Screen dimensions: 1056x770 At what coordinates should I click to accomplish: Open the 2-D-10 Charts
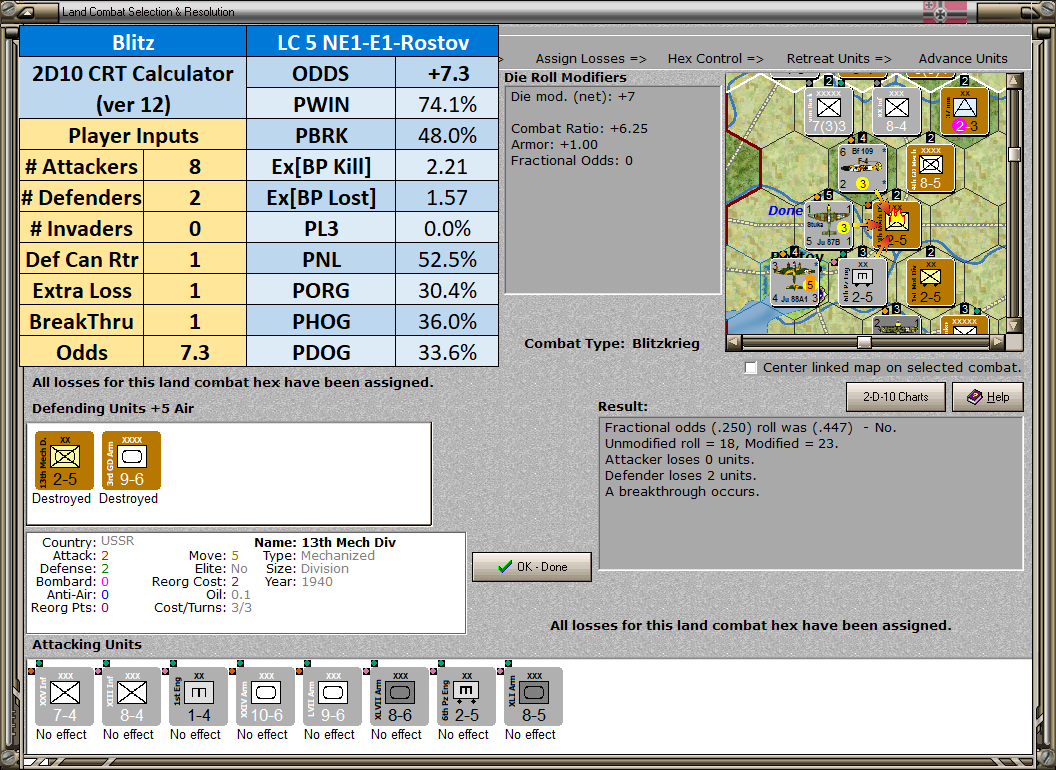pos(896,397)
